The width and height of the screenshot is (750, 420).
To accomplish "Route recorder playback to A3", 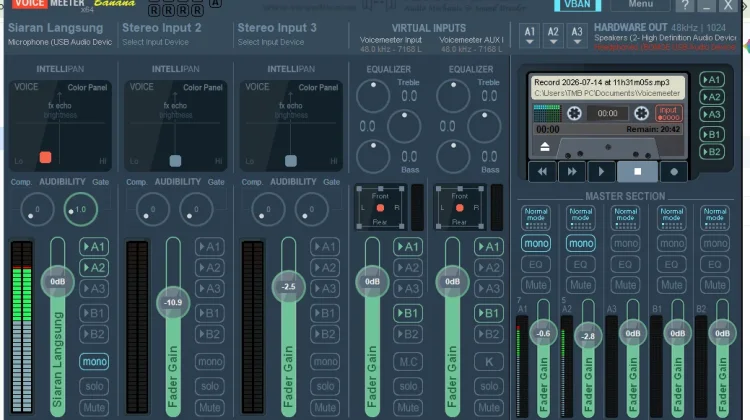I will (x=712, y=114).
